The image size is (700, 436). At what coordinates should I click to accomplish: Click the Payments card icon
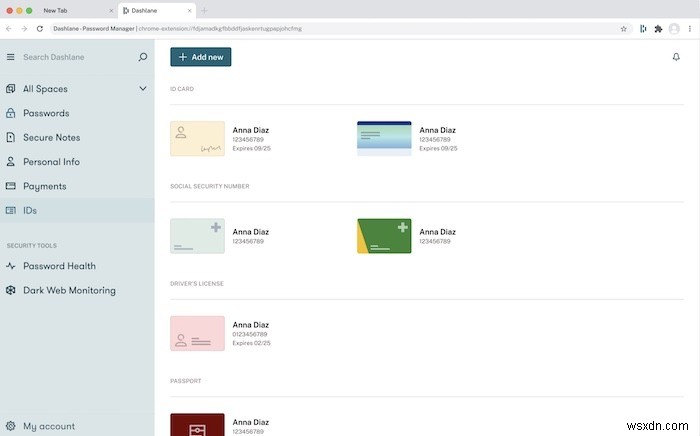pyautogui.click(x=11, y=186)
